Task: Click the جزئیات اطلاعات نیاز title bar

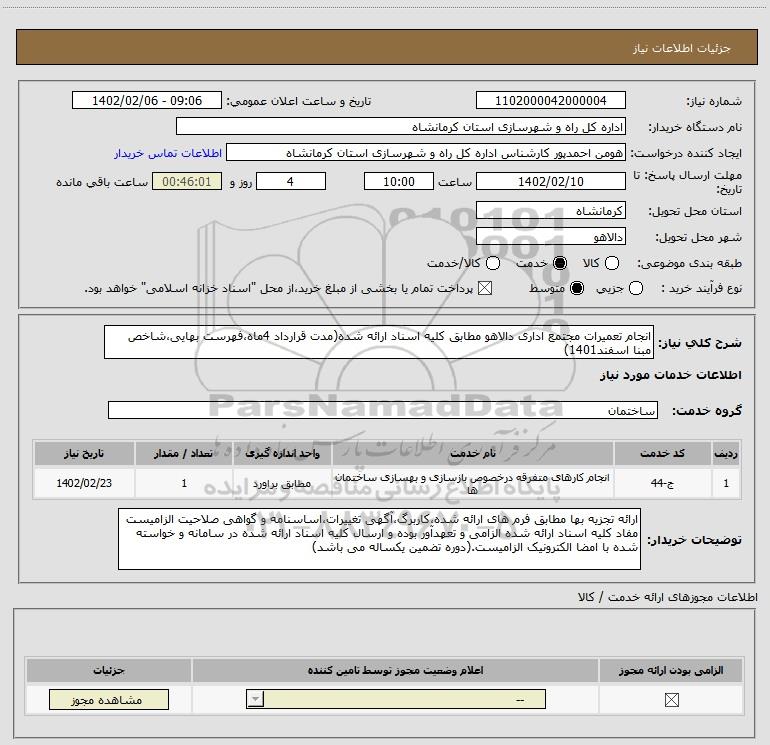Action: [x=386, y=47]
